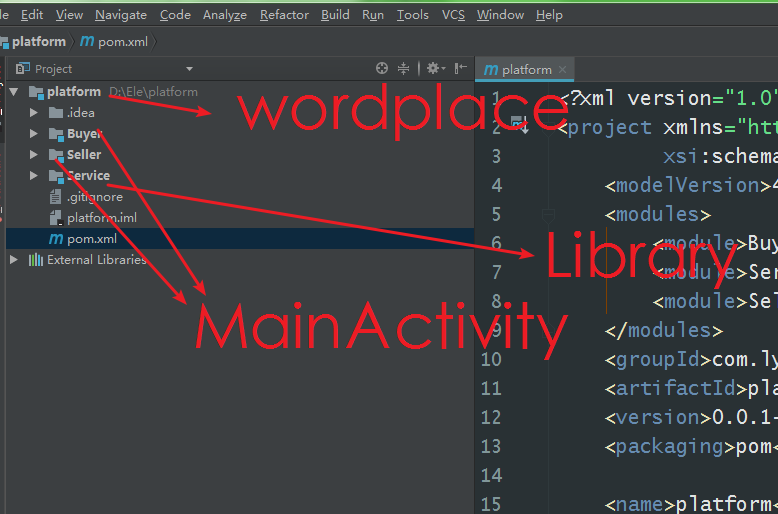Select the Seller module
The width and height of the screenshot is (778, 514).
click(84, 155)
